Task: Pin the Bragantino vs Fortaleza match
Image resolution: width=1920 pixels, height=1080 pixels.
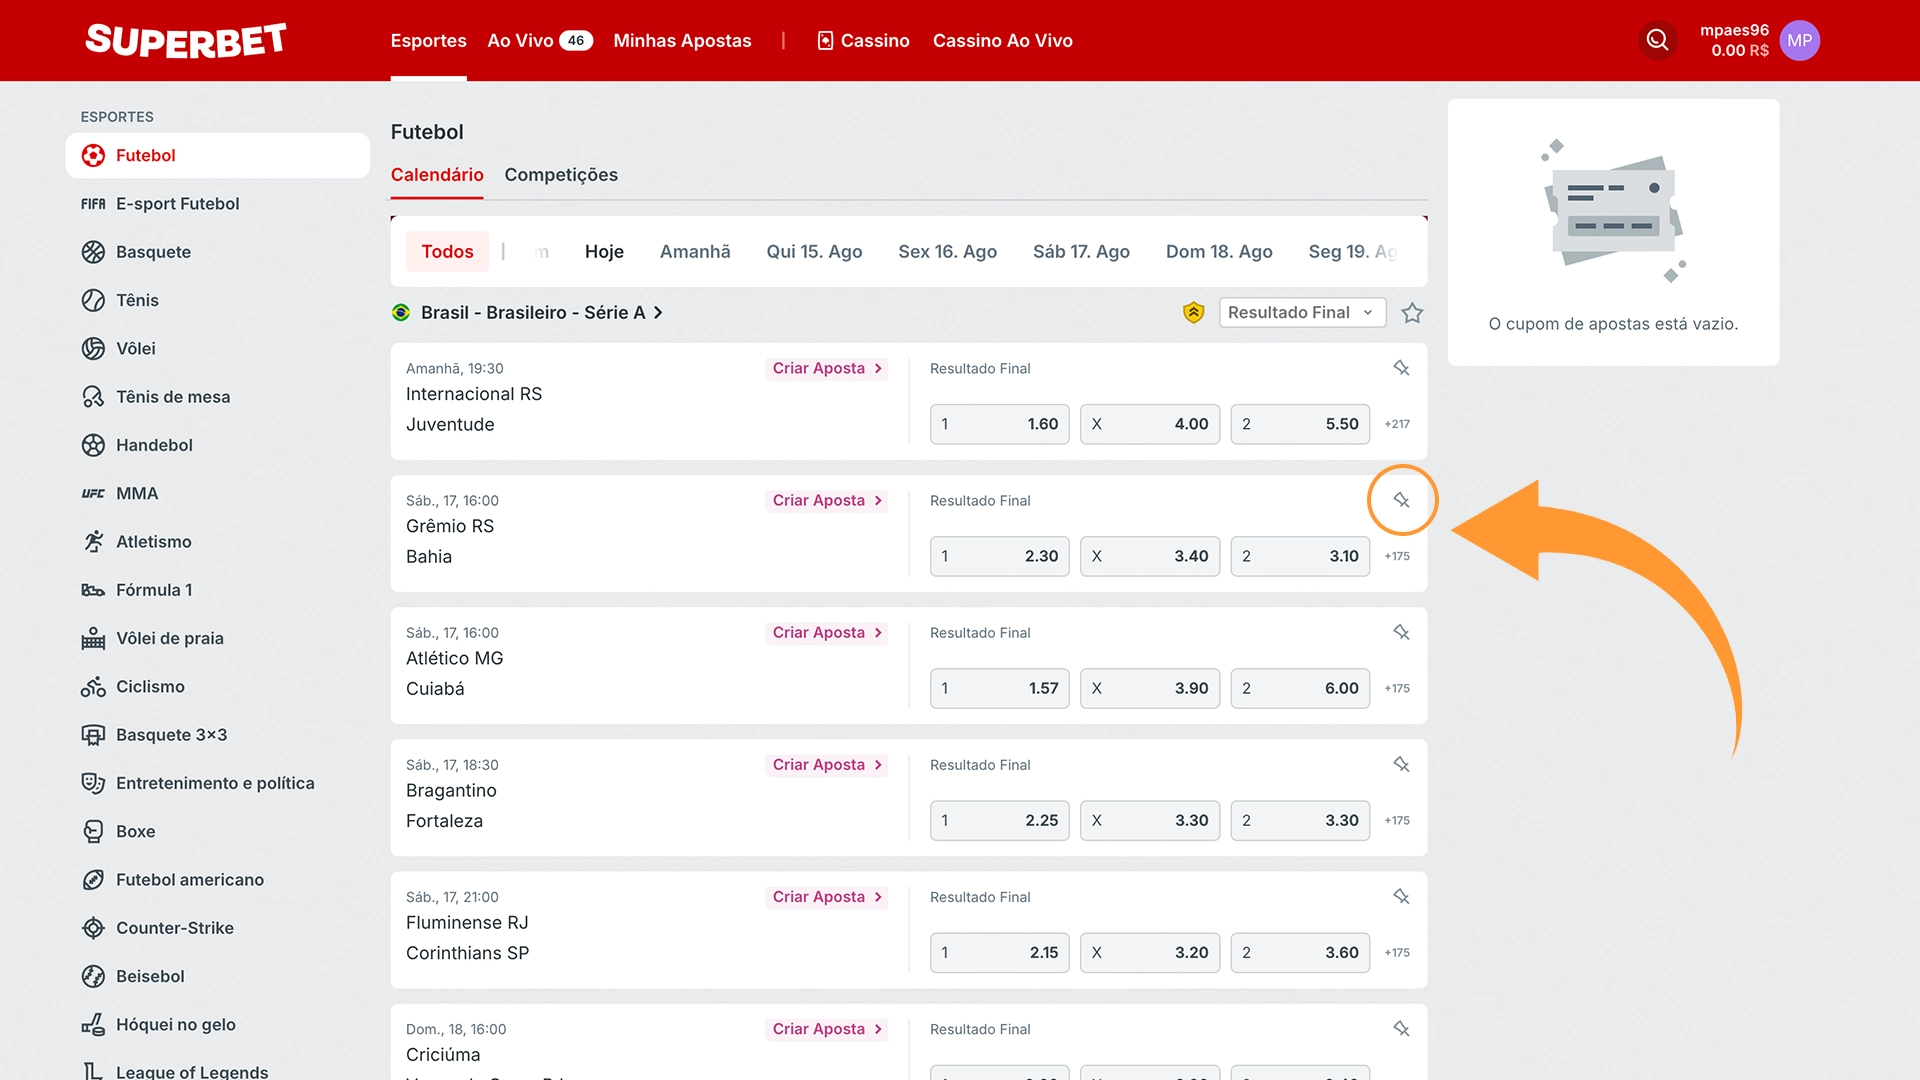Action: [x=1401, y=764]
